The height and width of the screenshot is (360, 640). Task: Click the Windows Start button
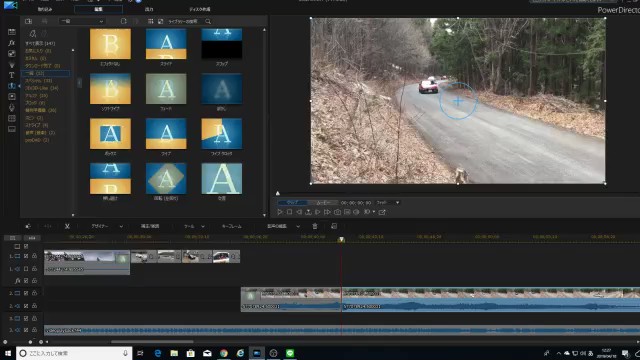(x=8, y=353)
